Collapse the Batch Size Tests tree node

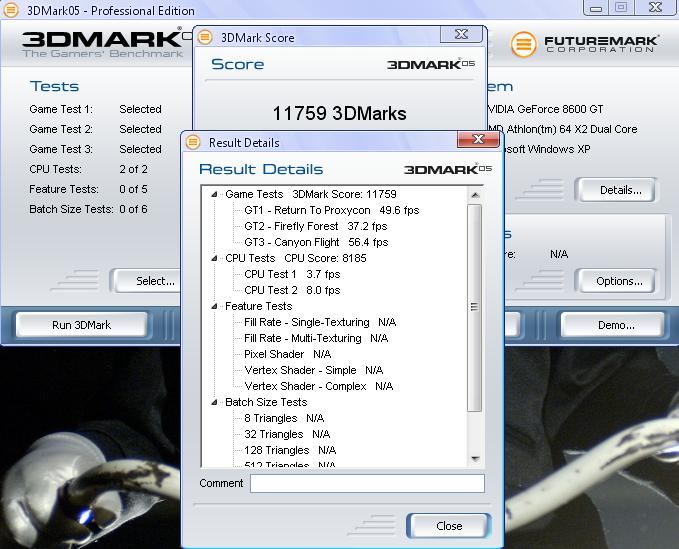(x=214, y=403)
